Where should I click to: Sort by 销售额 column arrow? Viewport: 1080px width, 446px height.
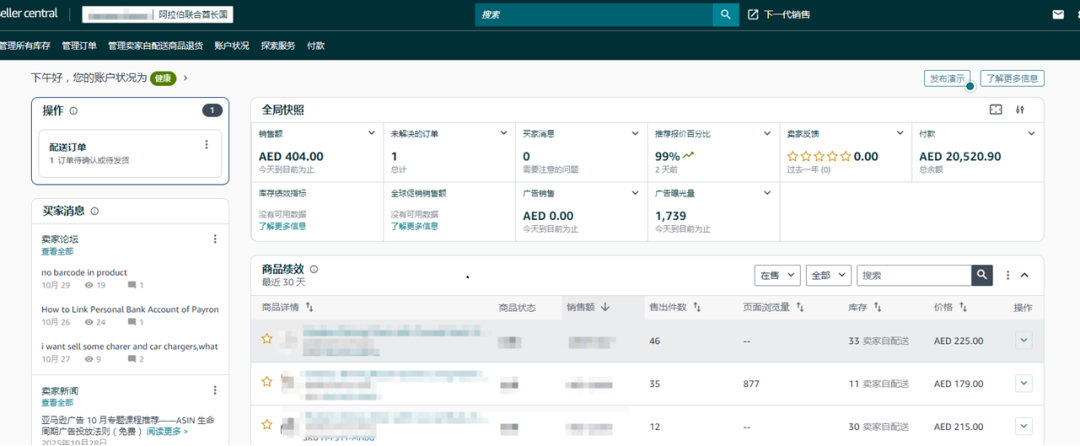click(605, 308)
